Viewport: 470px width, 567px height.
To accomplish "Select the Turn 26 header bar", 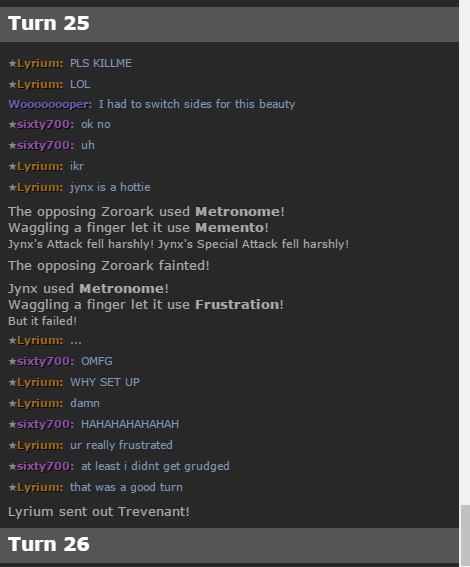I will click(x=229, y=545).
